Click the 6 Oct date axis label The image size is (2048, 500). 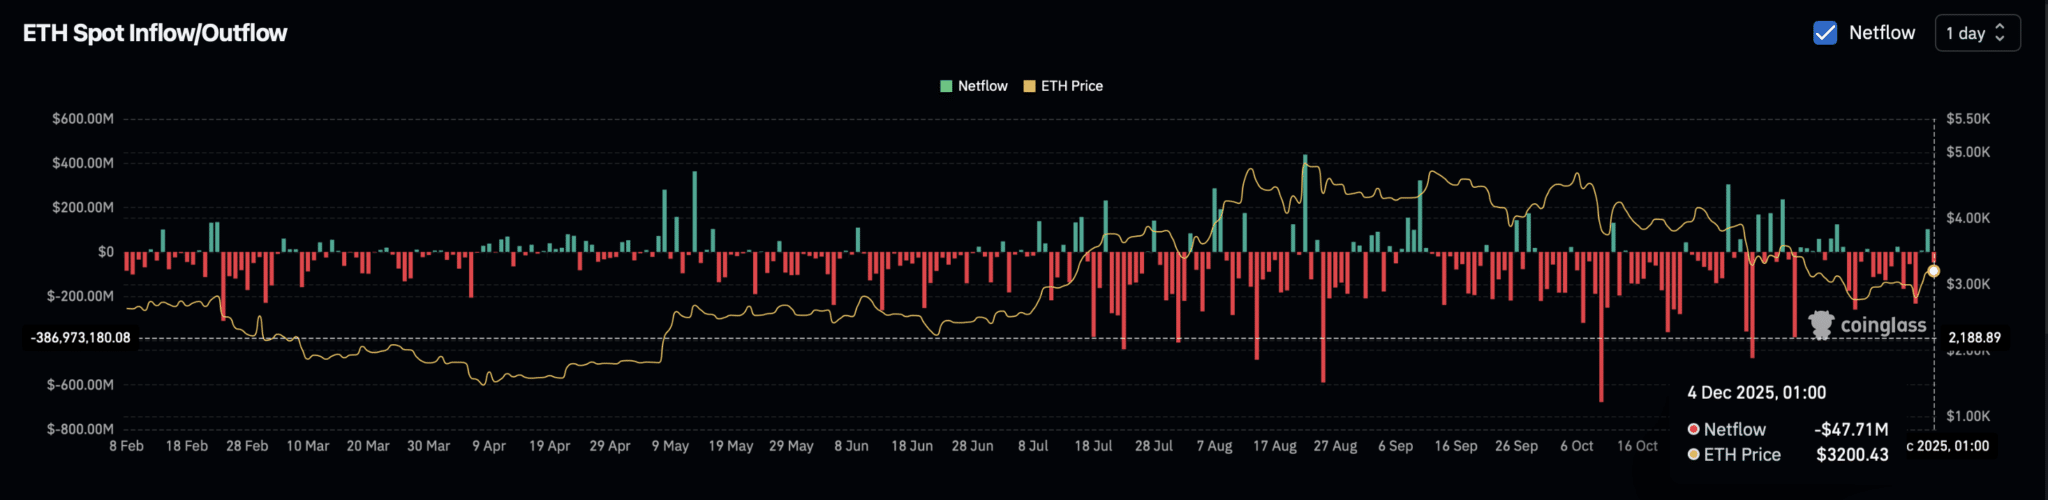click(1576, 446)
